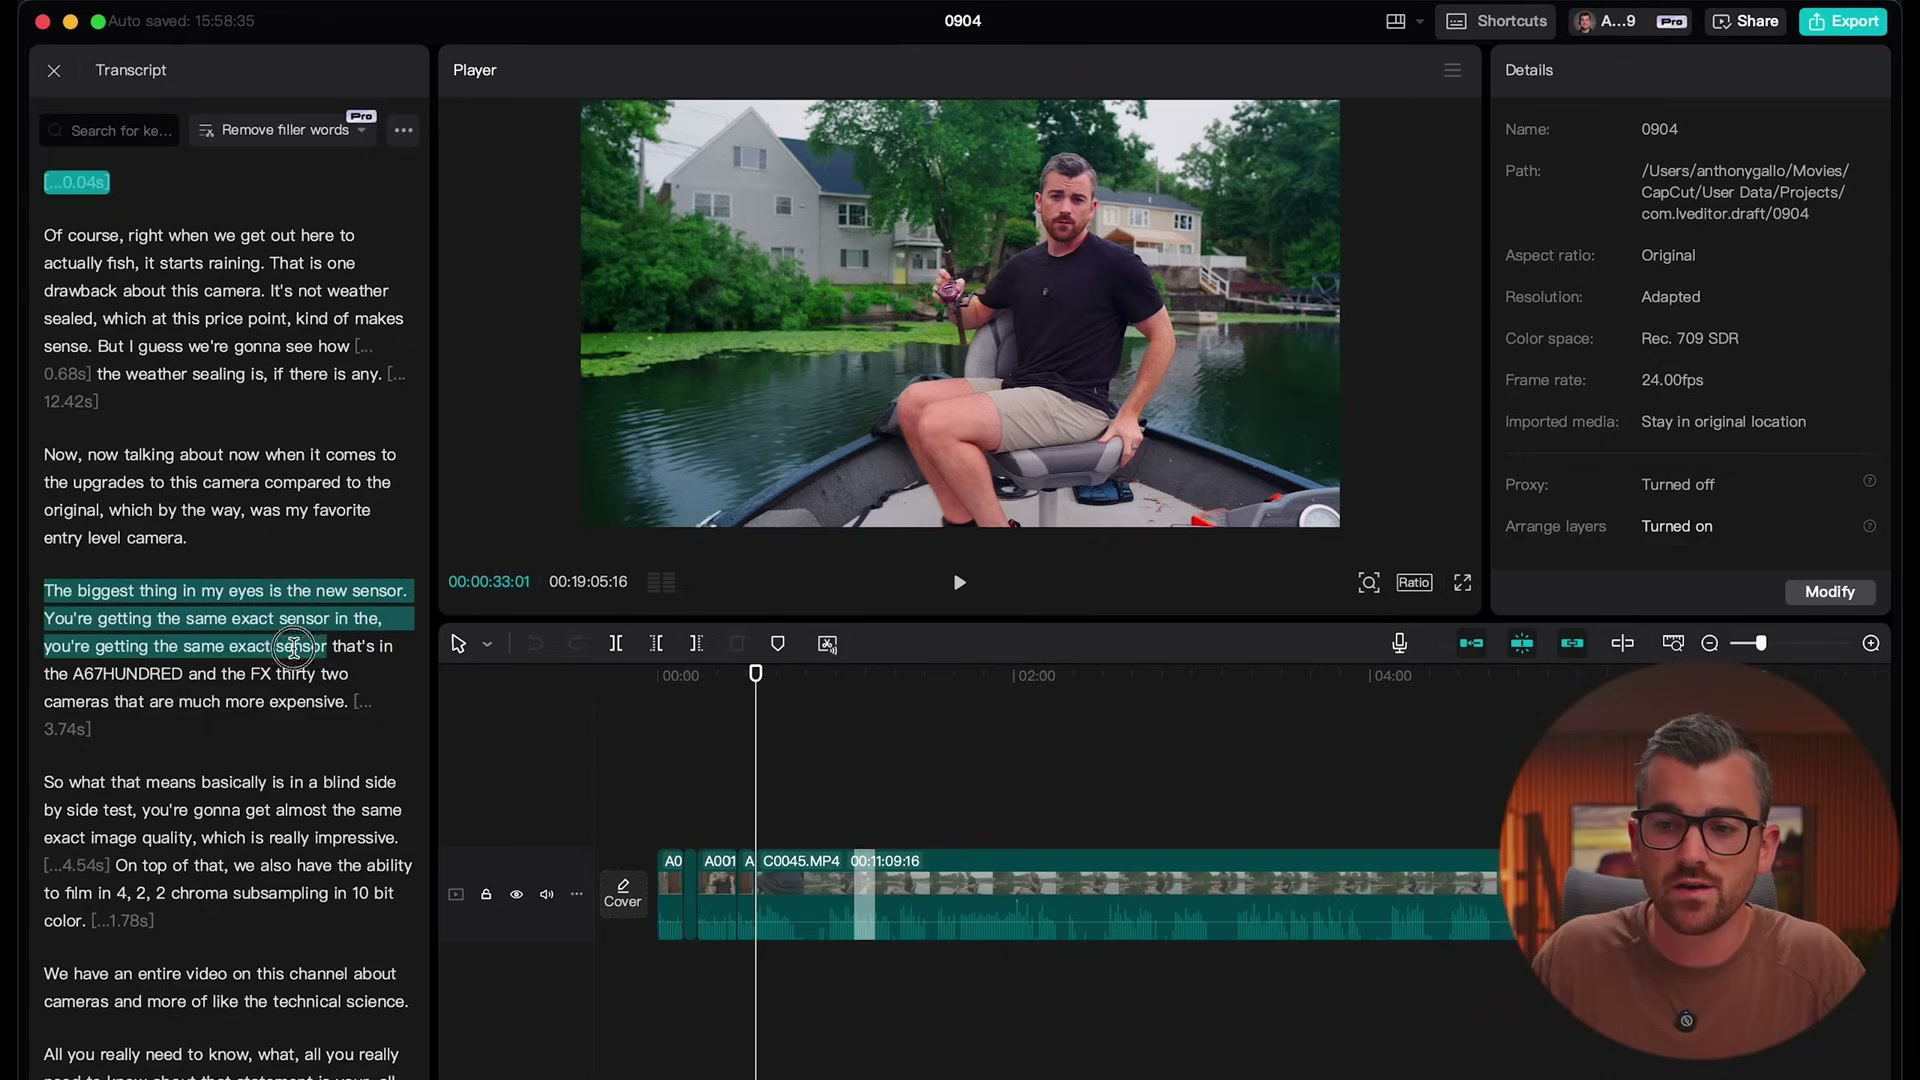Click the Delete right of playhead tool
The height and width of the screenshot is (1080, 1920).
pos(696,644)
